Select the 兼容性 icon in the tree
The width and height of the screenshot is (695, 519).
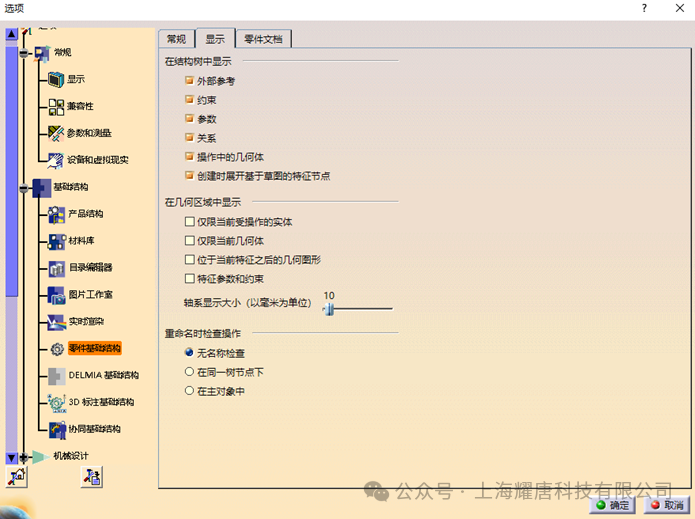click(56, 106)
